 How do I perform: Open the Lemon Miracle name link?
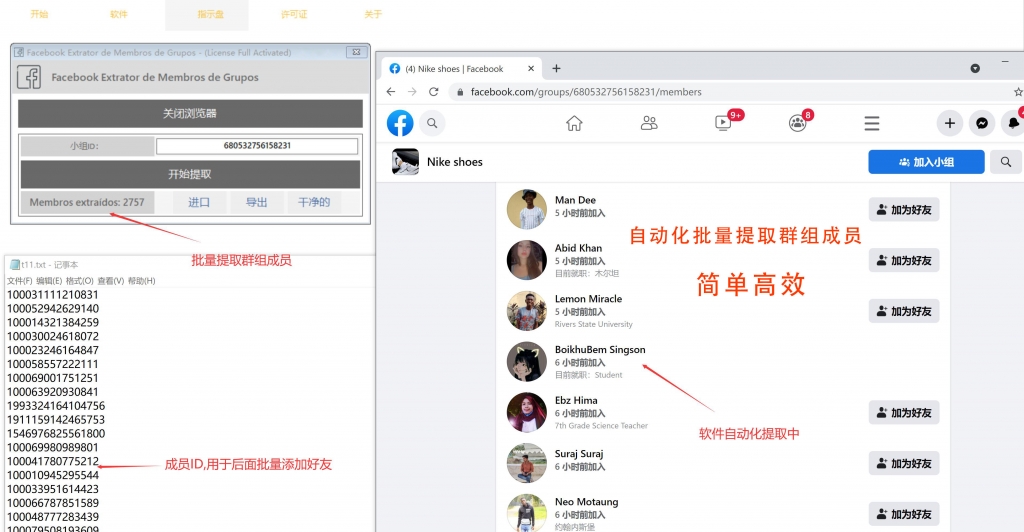click(588, 298)
